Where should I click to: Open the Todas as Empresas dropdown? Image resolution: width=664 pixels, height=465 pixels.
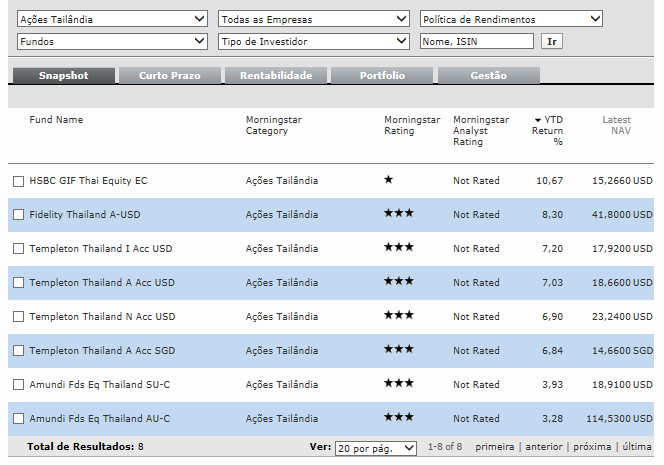pyautogui.click(x=314, y=19)
